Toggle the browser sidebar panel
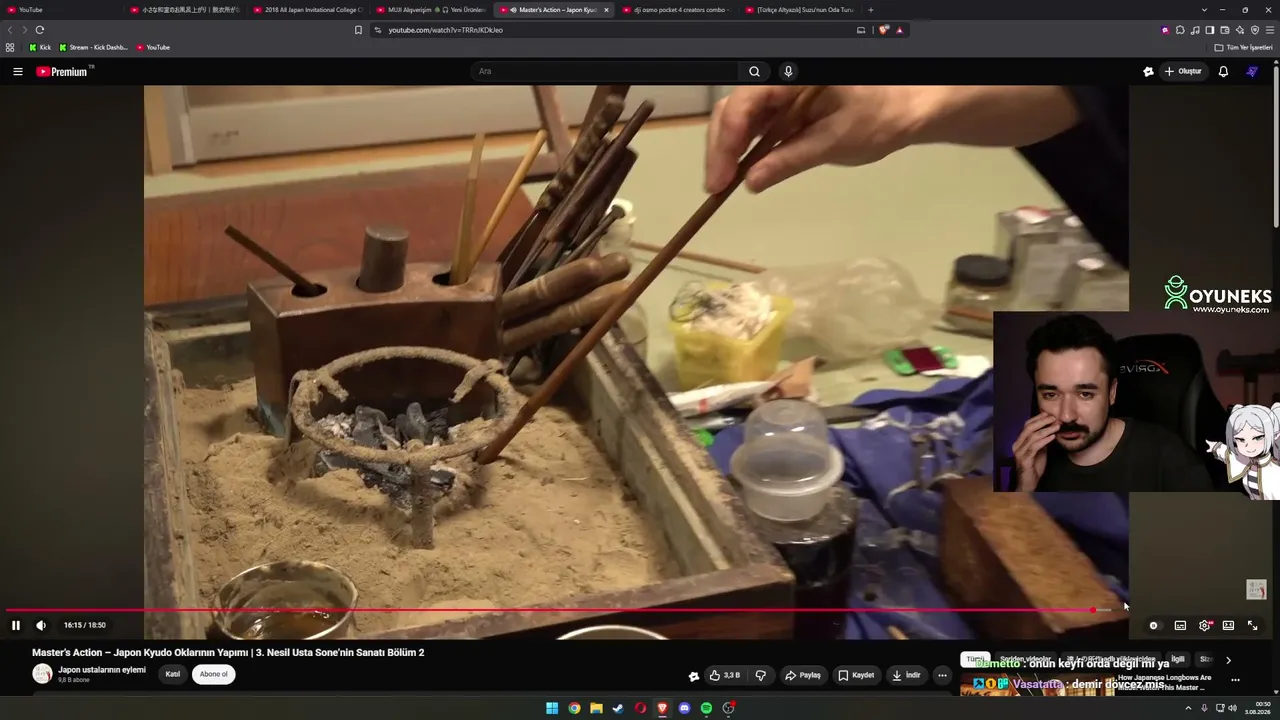Screen dimensions: 1280x720 pyautogui.click(x=1210, y=30)
